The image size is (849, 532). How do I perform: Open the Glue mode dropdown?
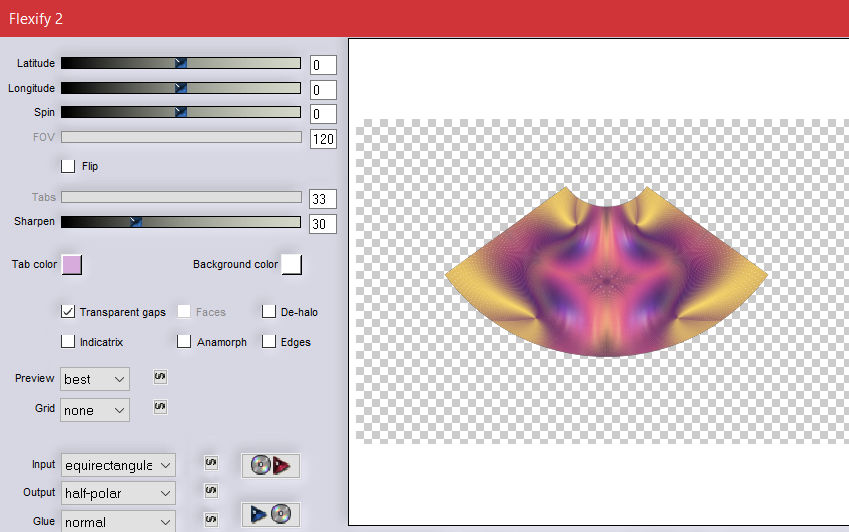point(118,521)
